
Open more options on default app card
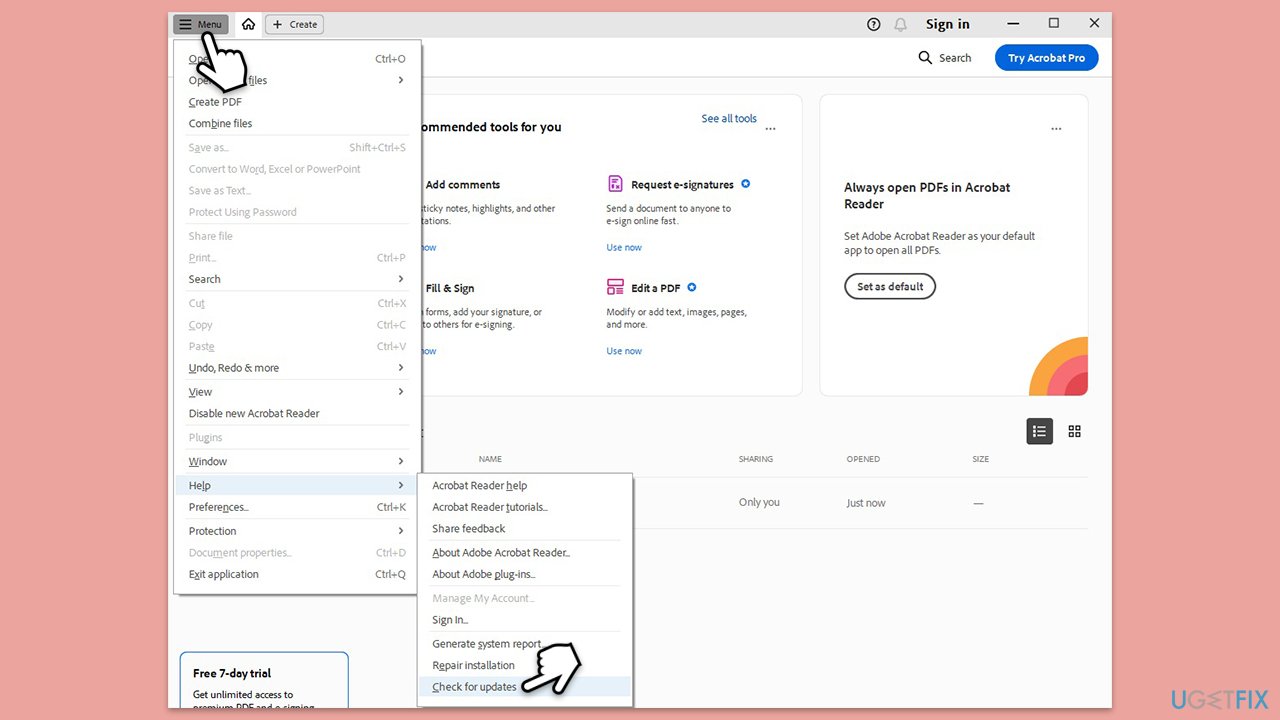click(1056, 129)
